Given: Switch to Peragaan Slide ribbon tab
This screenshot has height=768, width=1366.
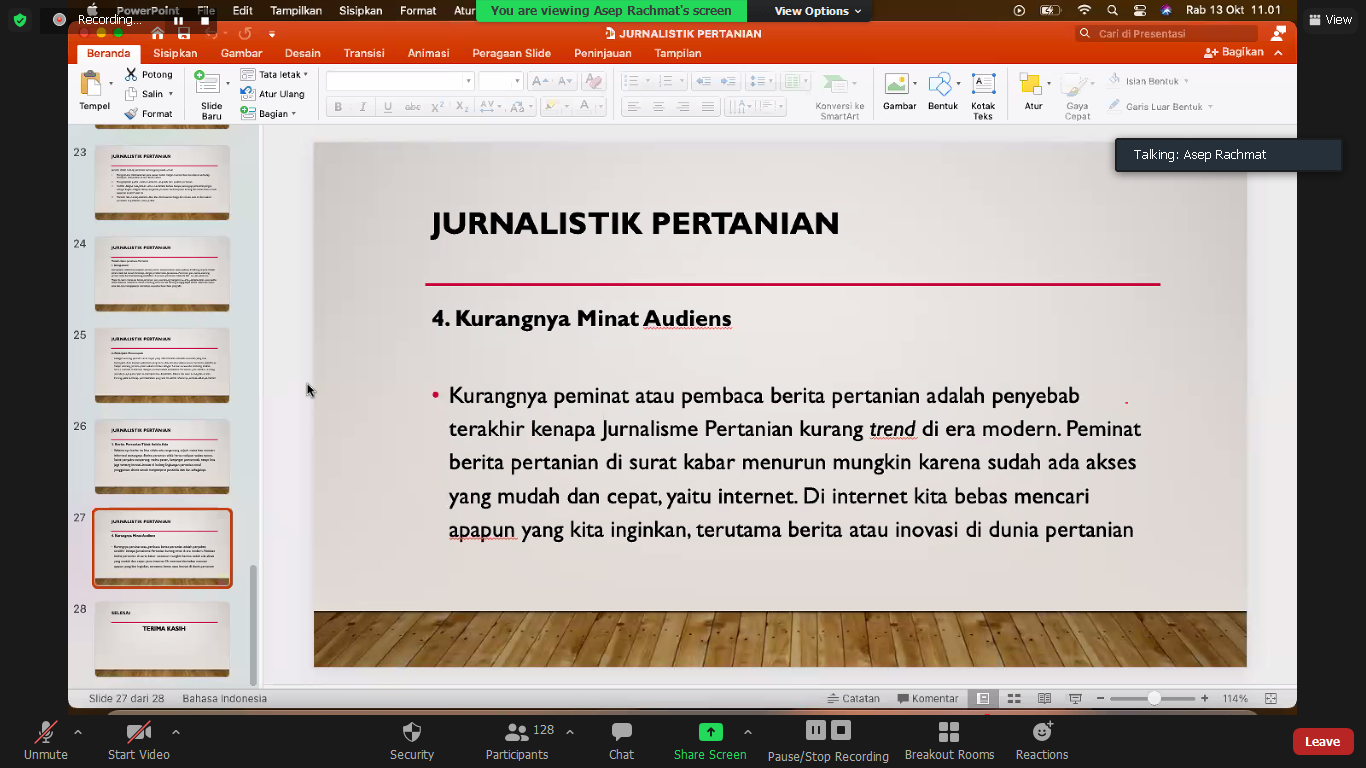Looking at the screenshot, I should (511, 53).
